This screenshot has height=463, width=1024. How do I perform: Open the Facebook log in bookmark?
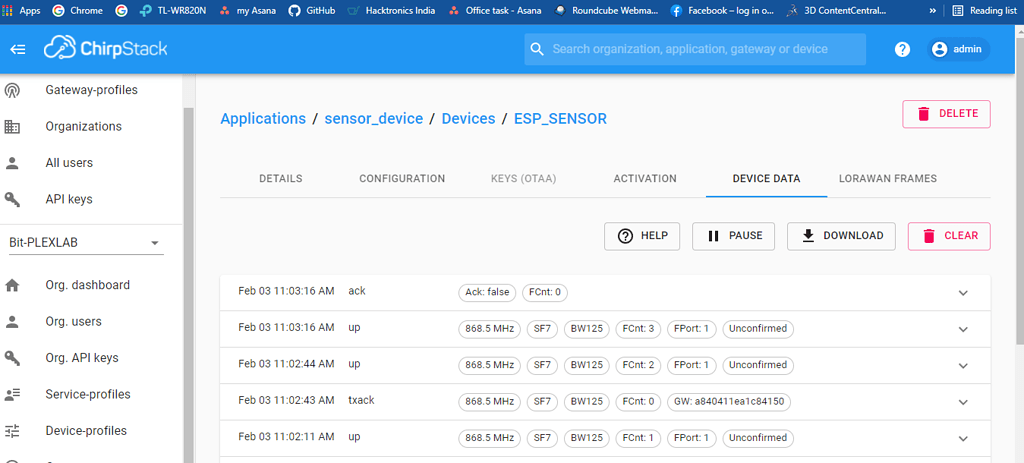click(x=722, y=10)
